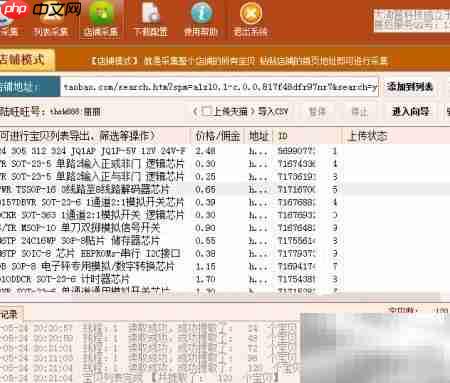Click the 地址 column header

259,136
